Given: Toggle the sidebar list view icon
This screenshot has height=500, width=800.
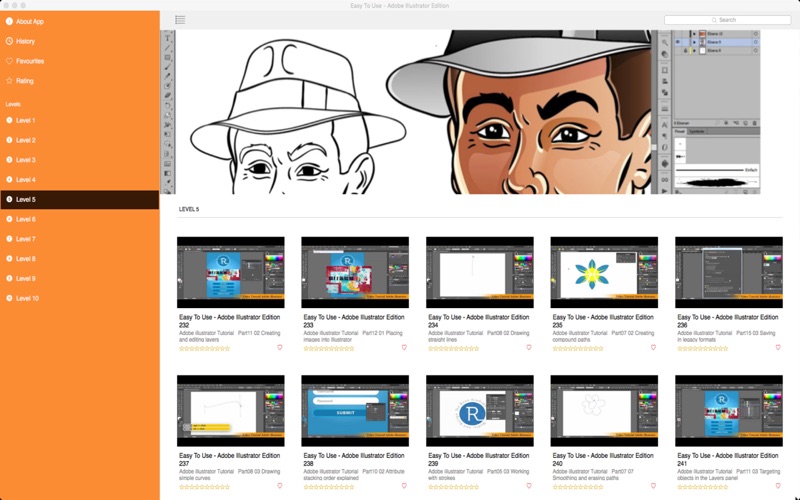Looking at the screenshot, I should point(180,20).
